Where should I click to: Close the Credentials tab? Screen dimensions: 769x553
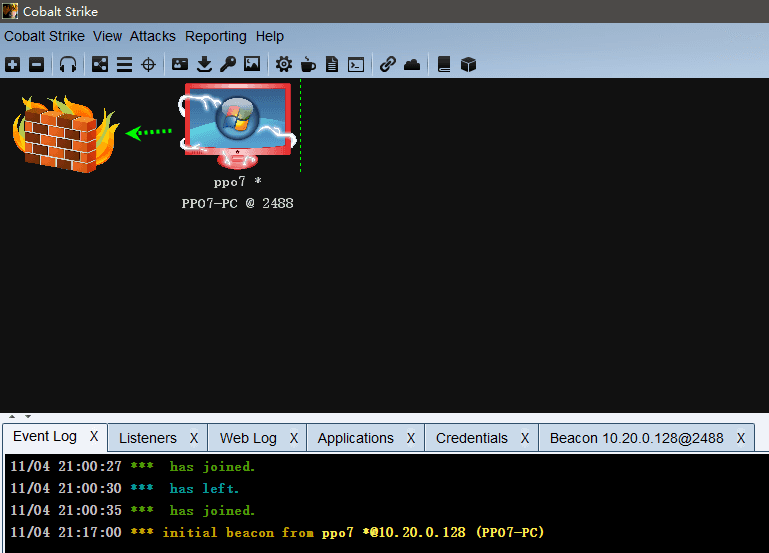click(x=525, y=438)
